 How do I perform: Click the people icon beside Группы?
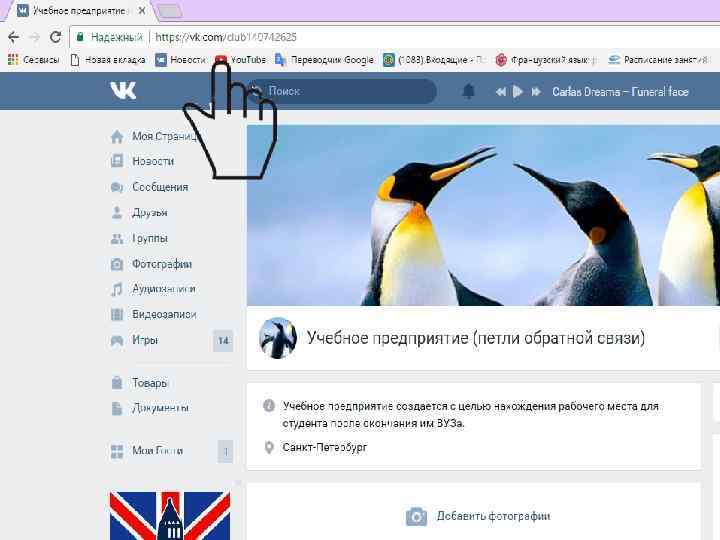coord(117,238)
